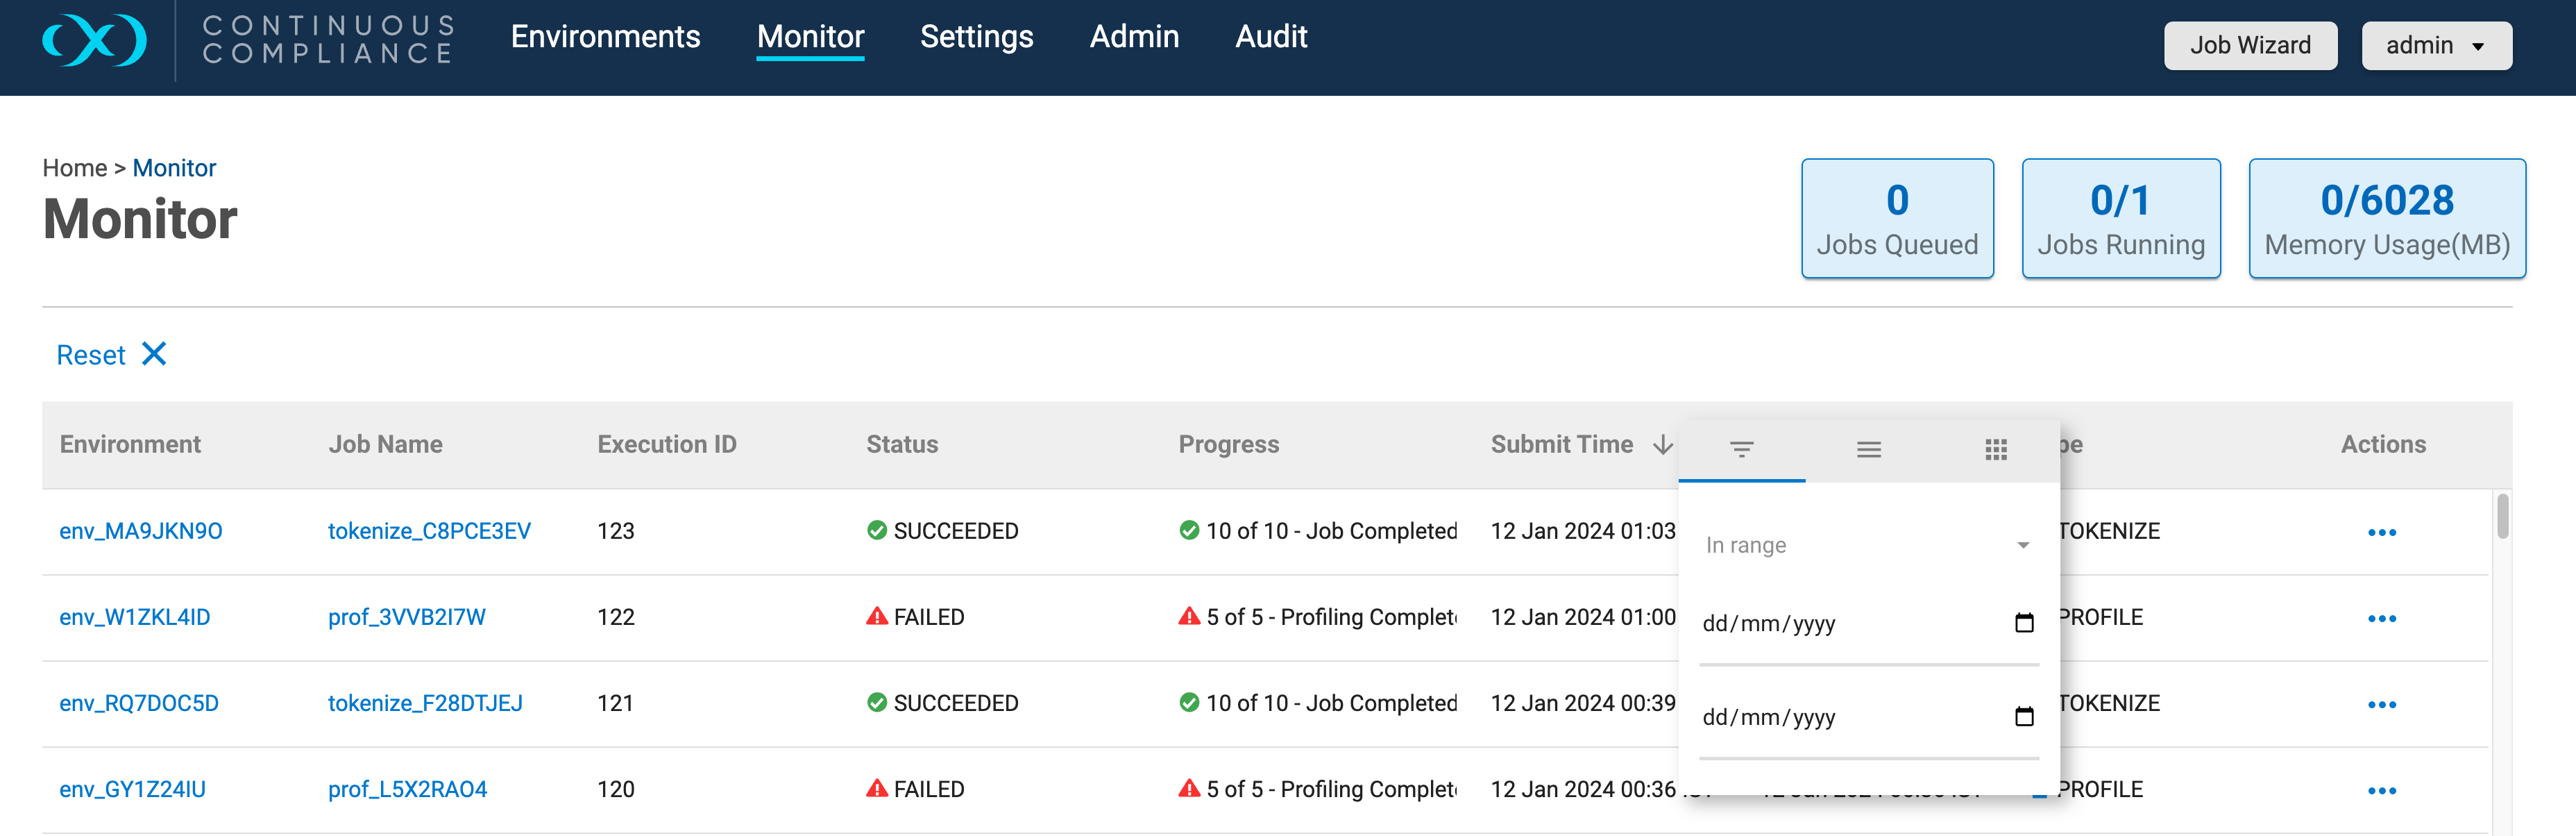Select Execution ID cell 123
Image resolution: width=2576 pixels, height=836 pixels.
(616, 531)
